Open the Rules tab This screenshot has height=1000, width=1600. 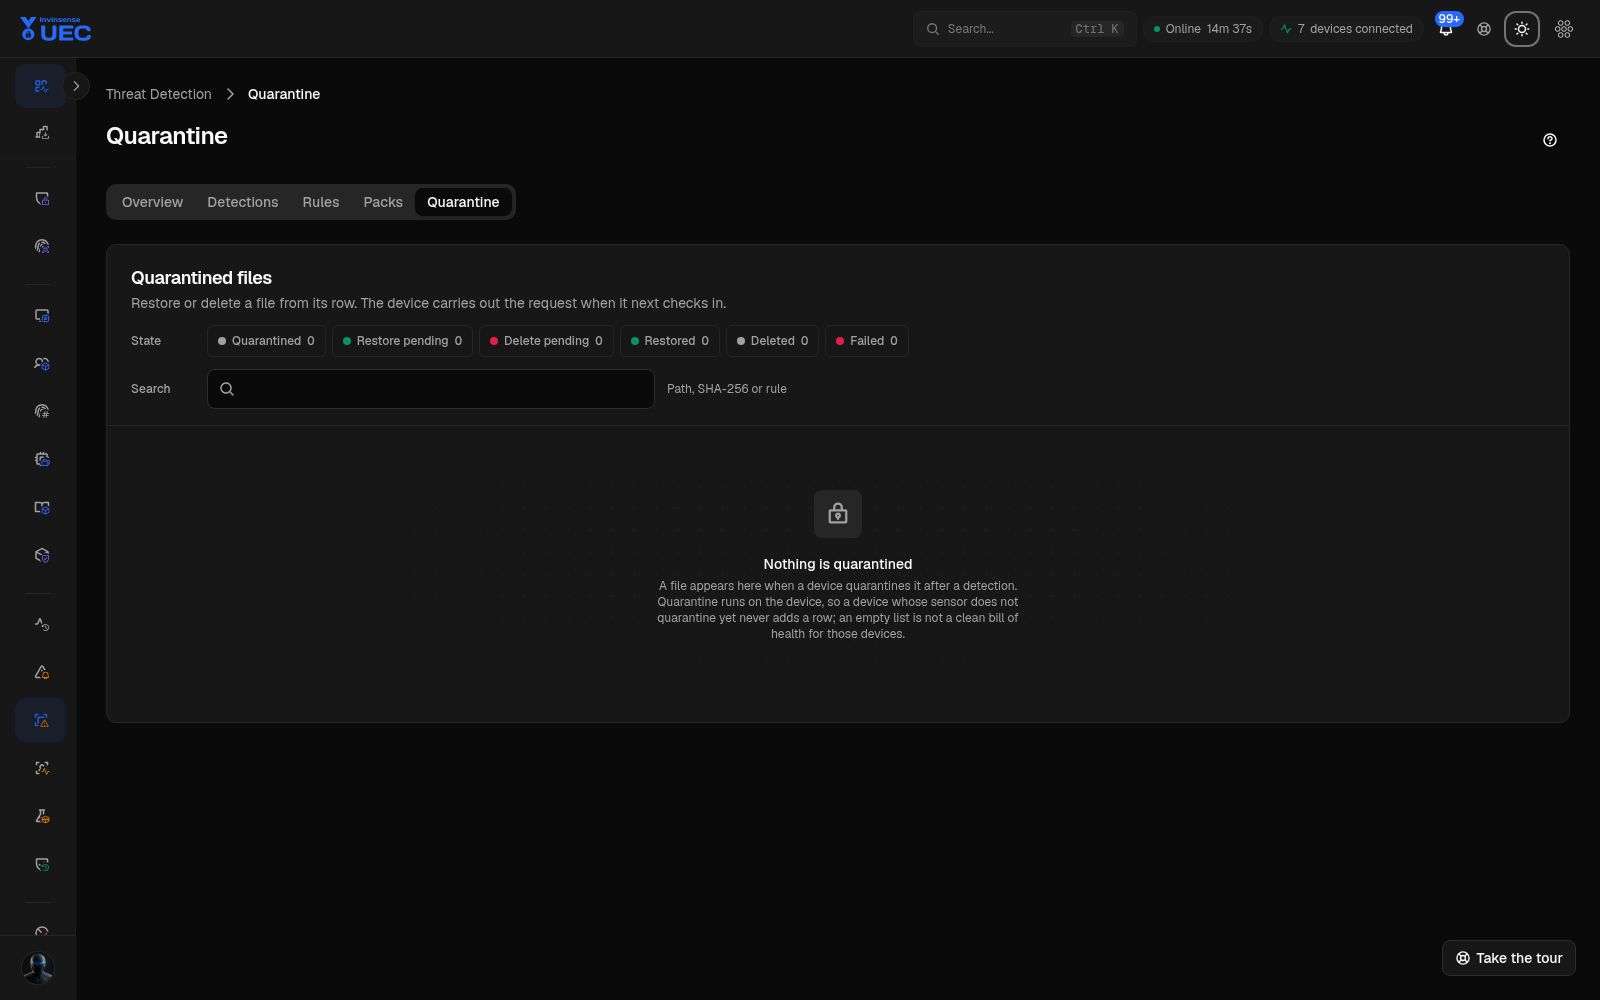pyautogui.click(x=321, y=202)
